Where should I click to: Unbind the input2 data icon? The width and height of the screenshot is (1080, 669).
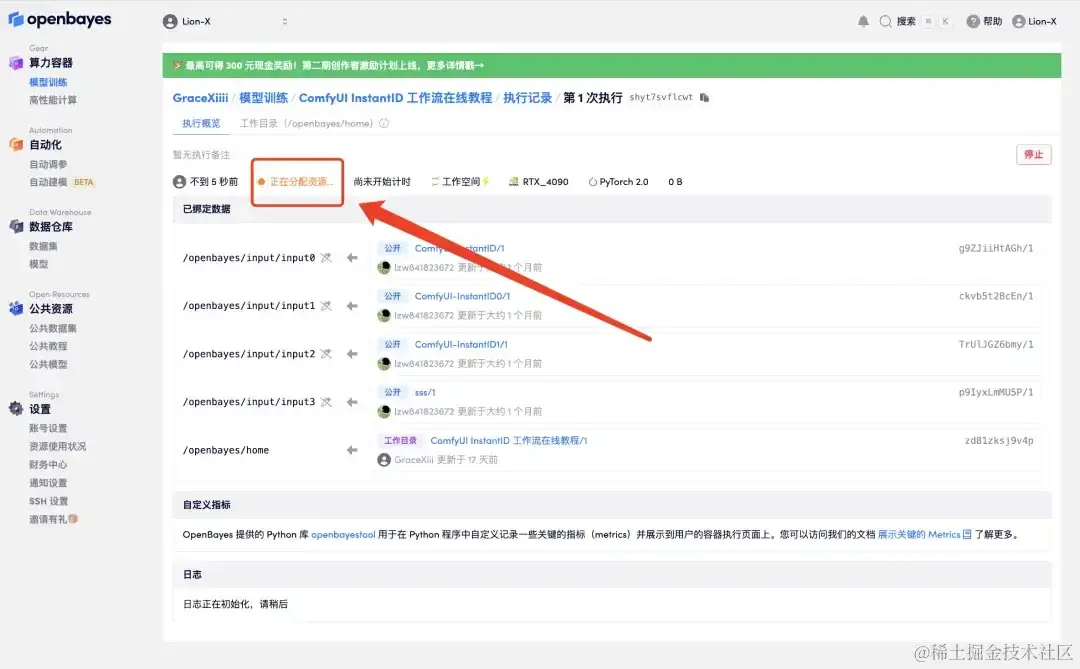tap(326, 353)
